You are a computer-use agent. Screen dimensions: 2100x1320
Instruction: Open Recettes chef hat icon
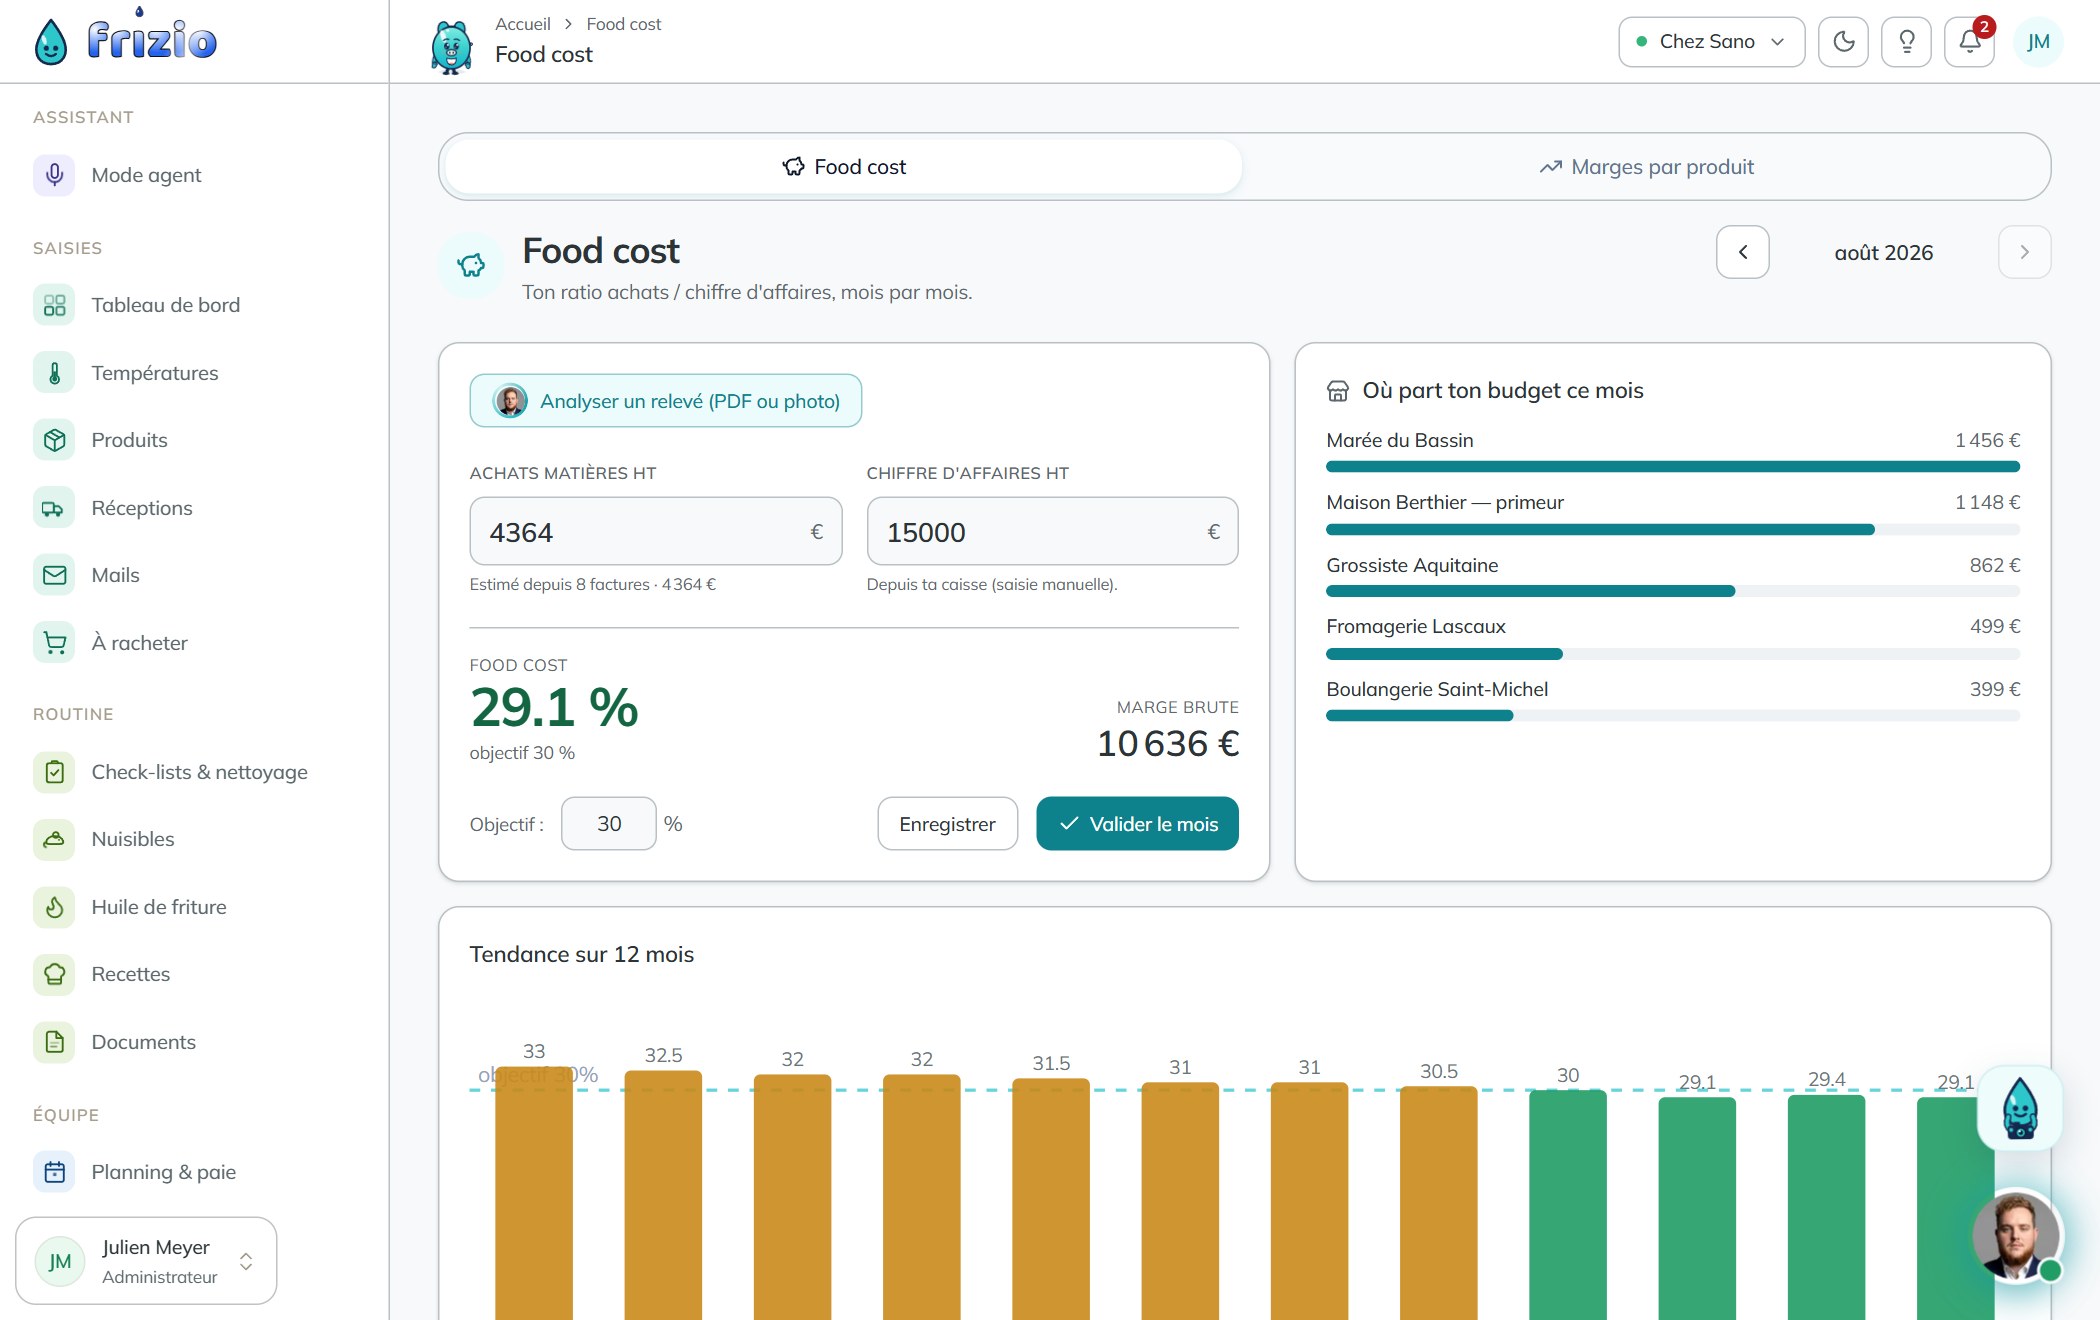(54, 974)
